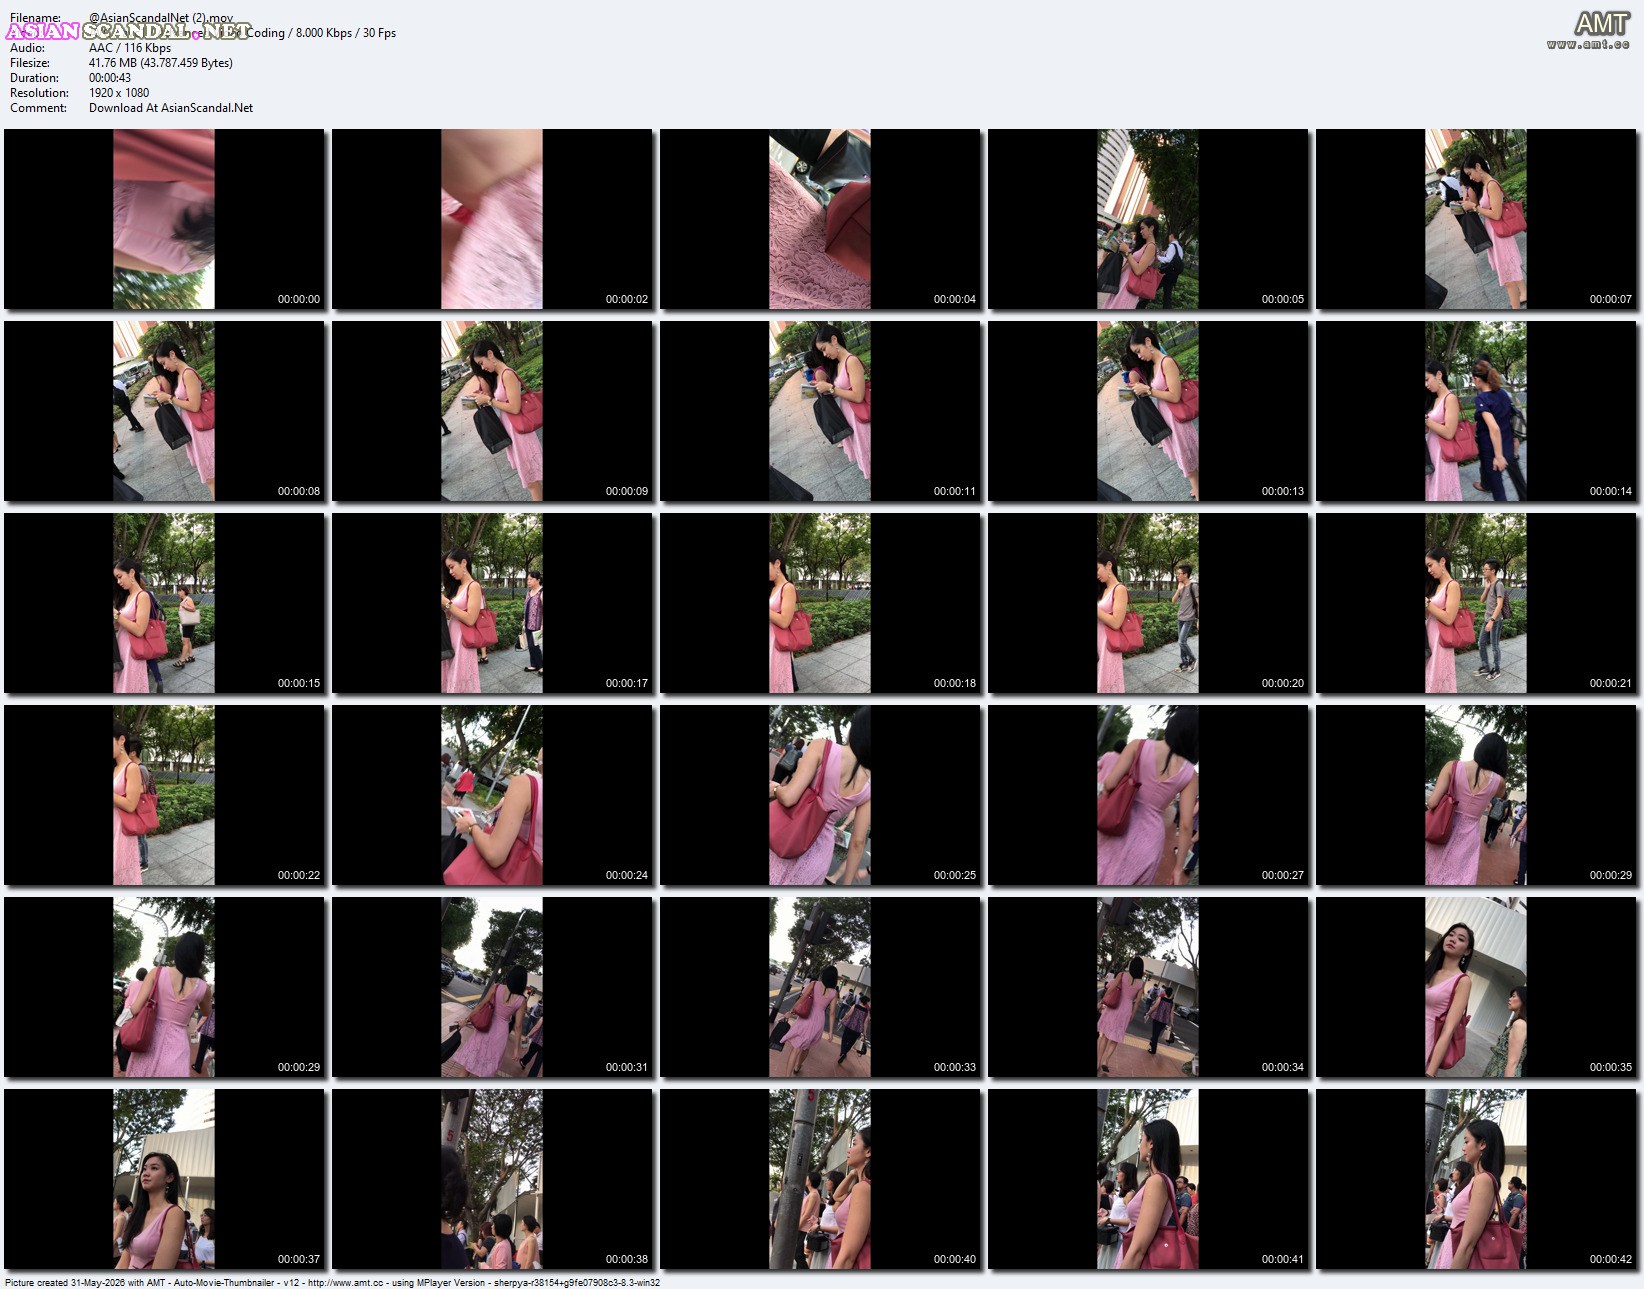Viewport: 1644px width, 1289px height.
Task: Click the thumbnail timestamped 00:00:41
Action: 1148,1179
